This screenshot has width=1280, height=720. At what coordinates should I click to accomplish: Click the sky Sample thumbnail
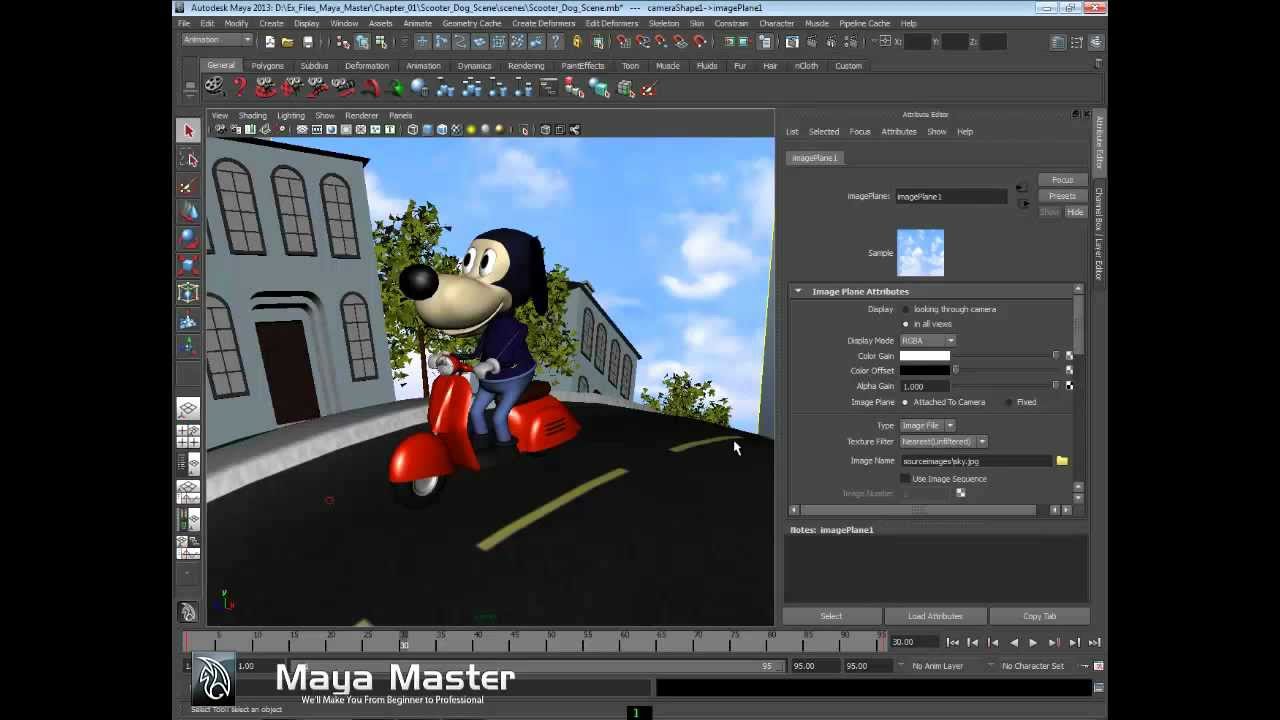pos(920,253)
